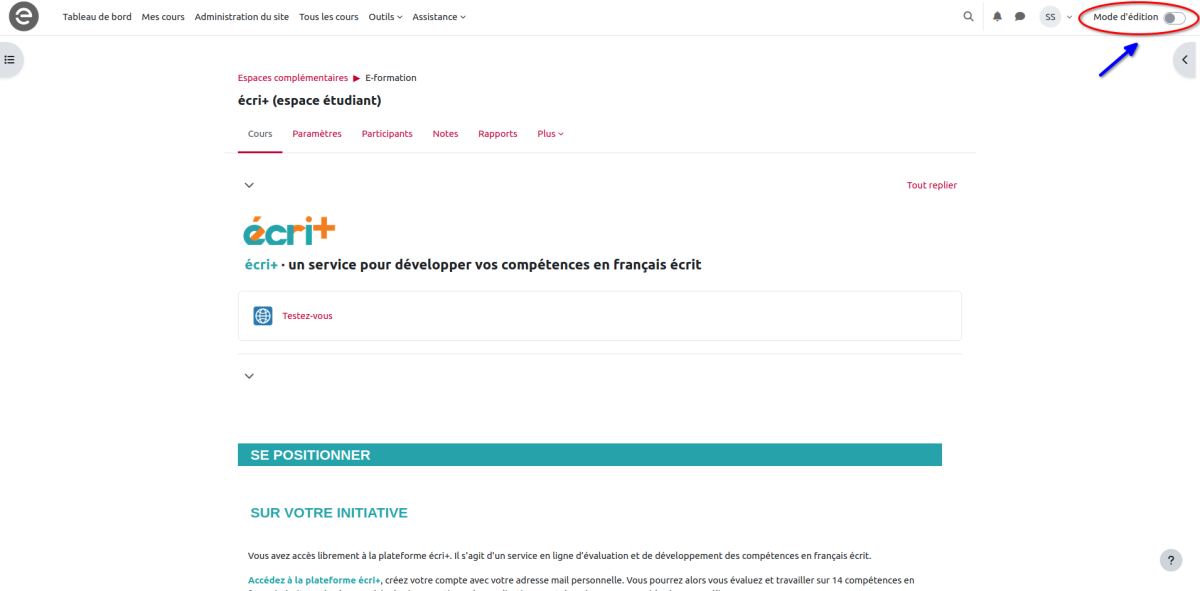Toggle the Mode d'édition switch
Image resolution: width=1200 pixels, height=591 pixels.
[x=1173, y=17]
